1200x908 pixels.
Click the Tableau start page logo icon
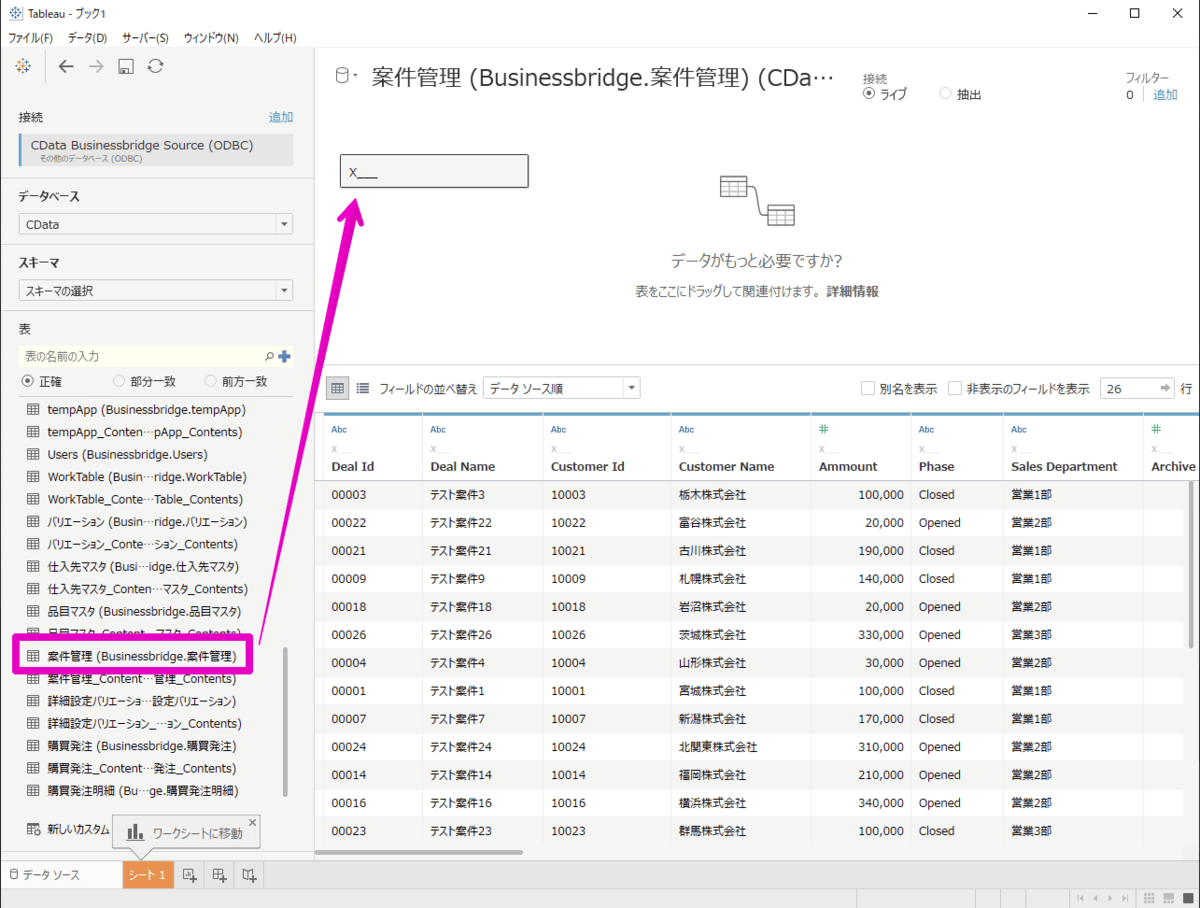click(22, 66)
